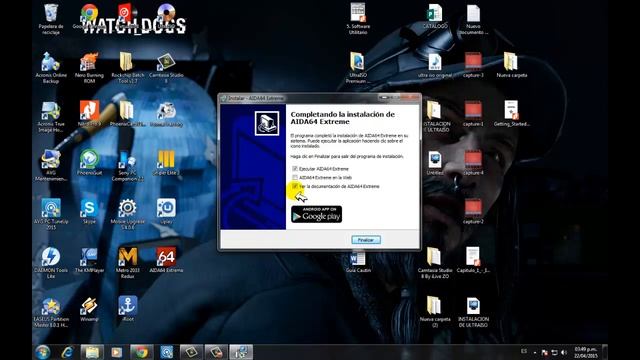Toggle the Ver la documentación de AIDA64 checkbox
Viewport: 640px width, 360px height.
(x=295, y=186)
